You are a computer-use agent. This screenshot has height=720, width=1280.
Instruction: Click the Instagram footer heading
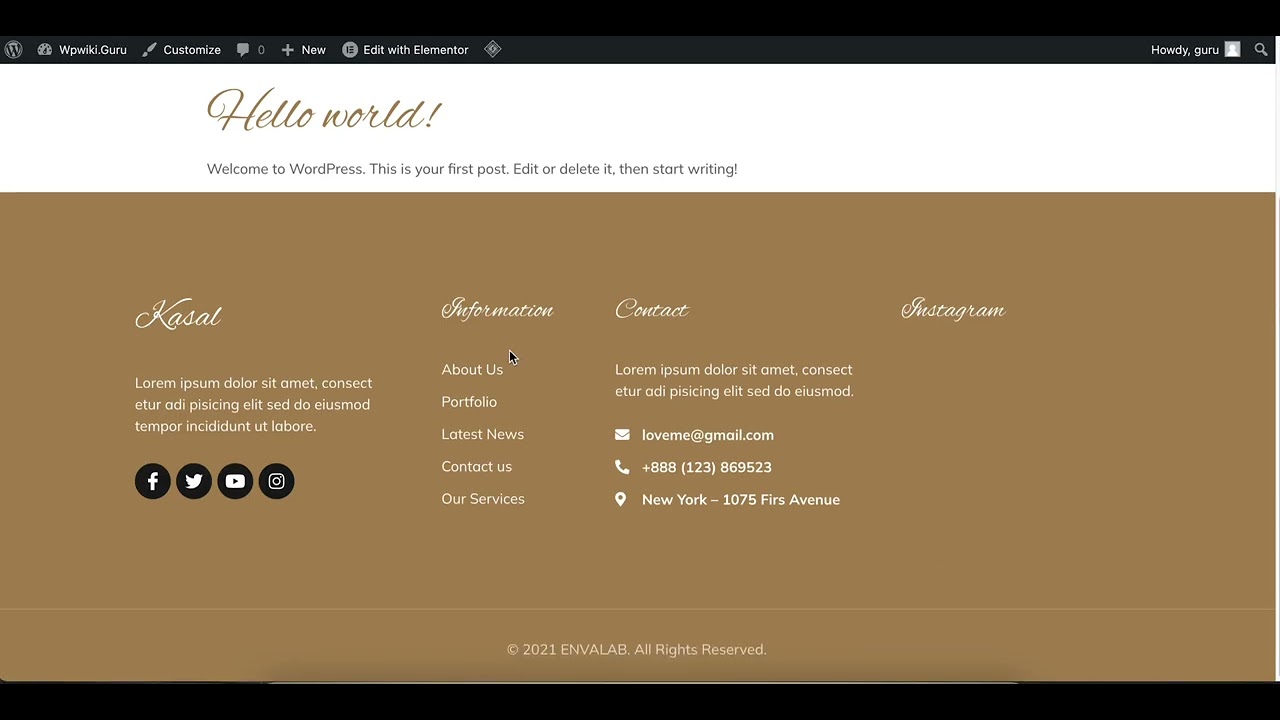953,310
